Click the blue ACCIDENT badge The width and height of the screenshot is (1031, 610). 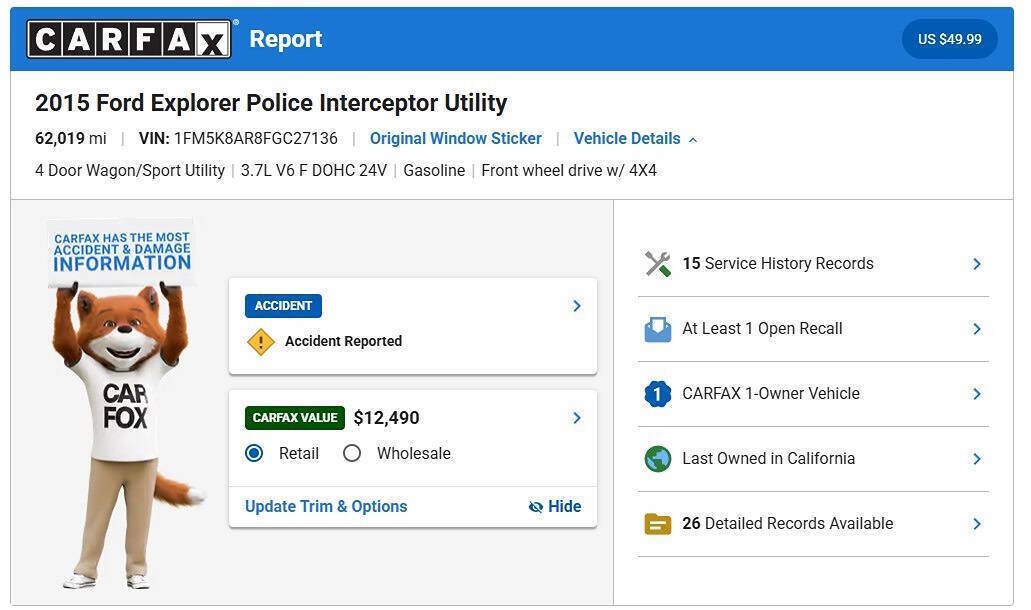(283, 306)
